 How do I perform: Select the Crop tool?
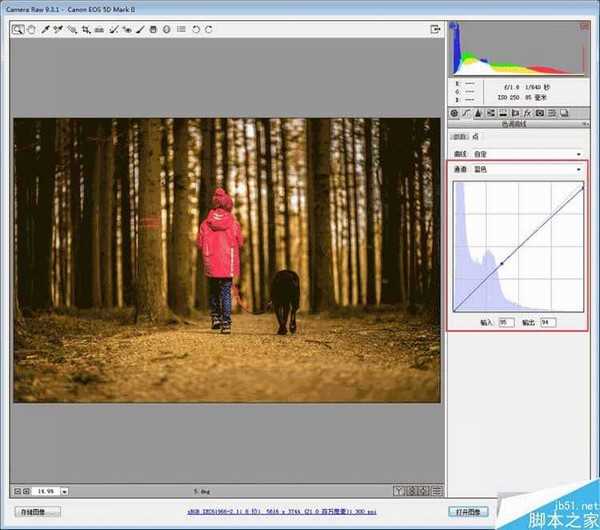point(86,30)
